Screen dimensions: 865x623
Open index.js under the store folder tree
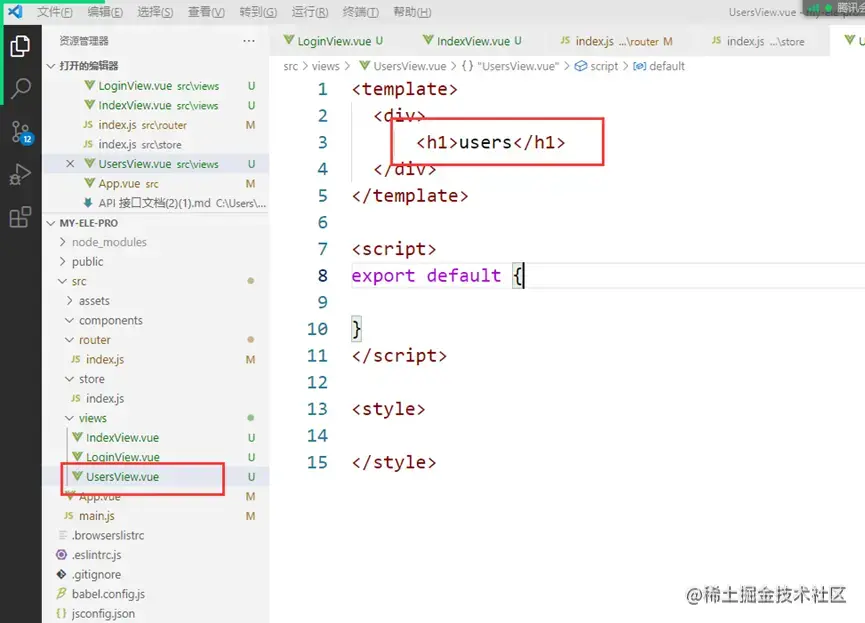105,398
